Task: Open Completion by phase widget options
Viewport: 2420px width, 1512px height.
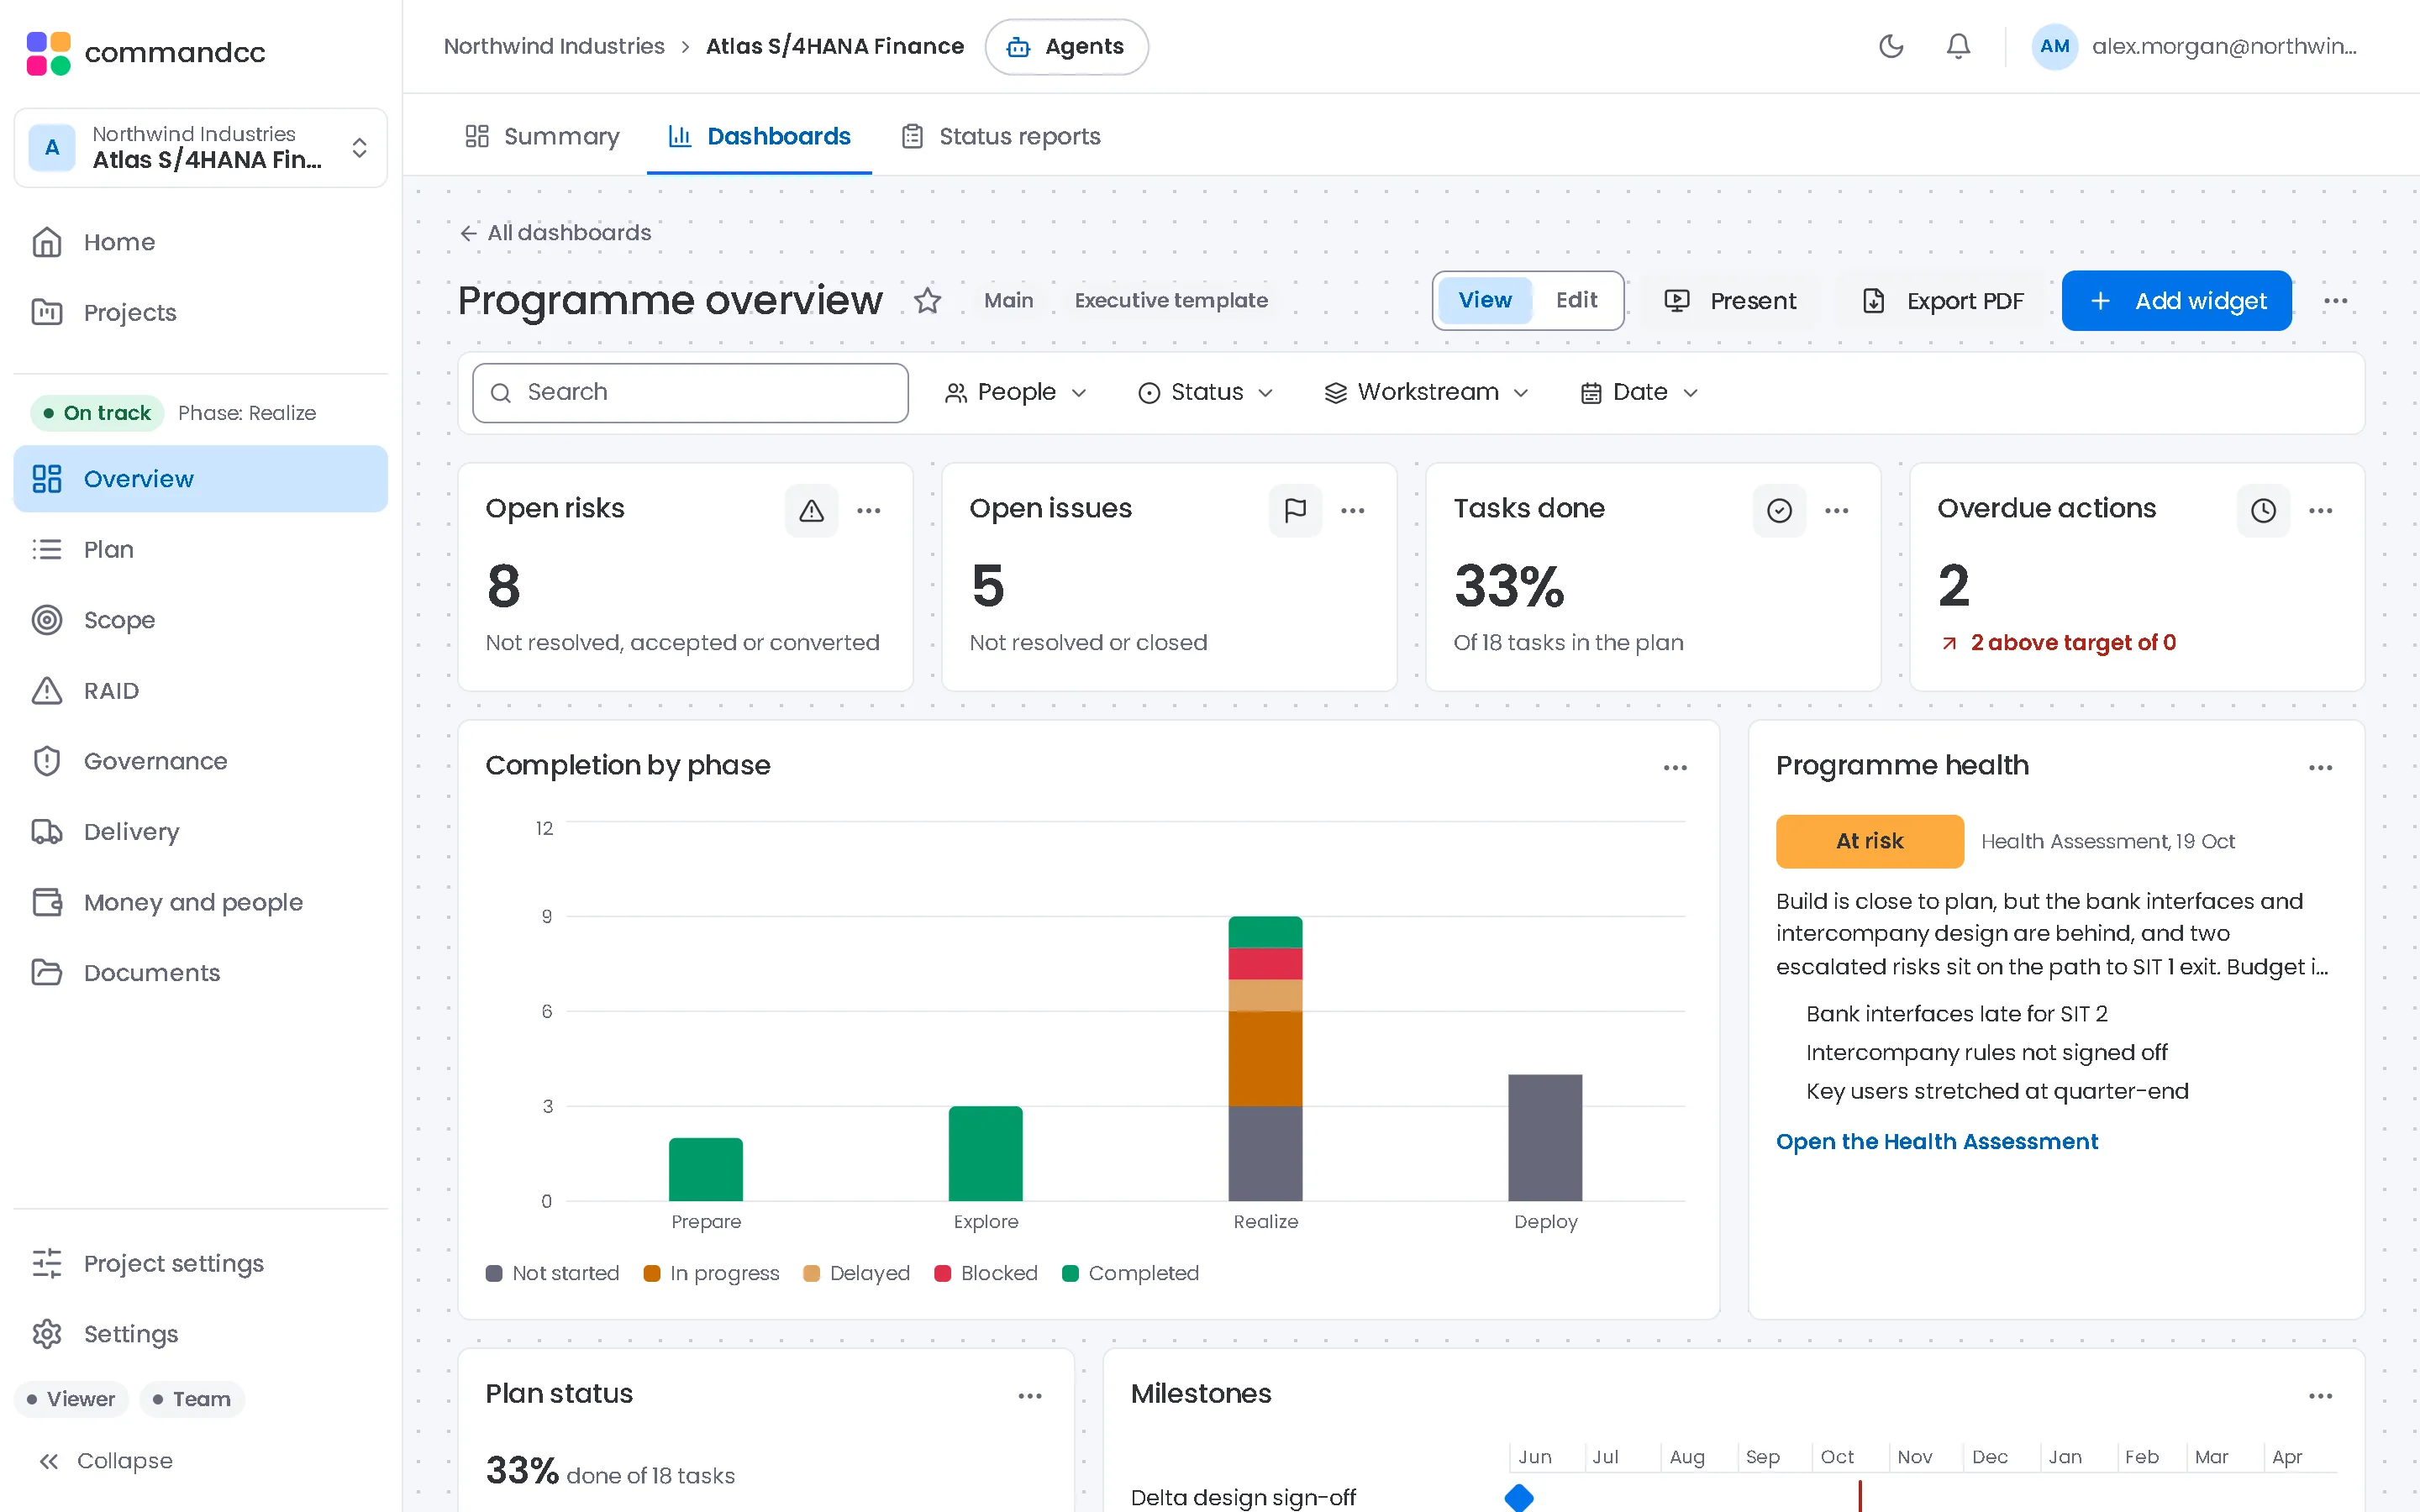Action: [1675, 767]
